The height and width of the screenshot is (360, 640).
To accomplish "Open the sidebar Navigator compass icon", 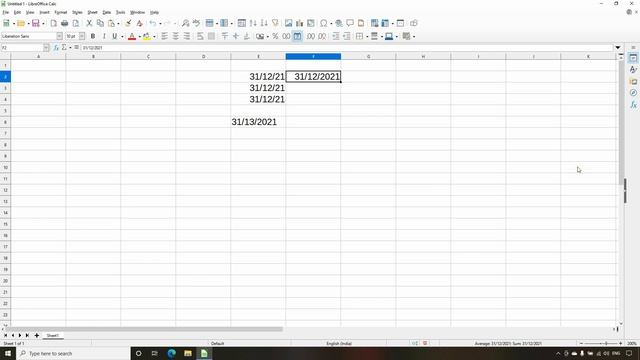I will click(x=633, y=93).
